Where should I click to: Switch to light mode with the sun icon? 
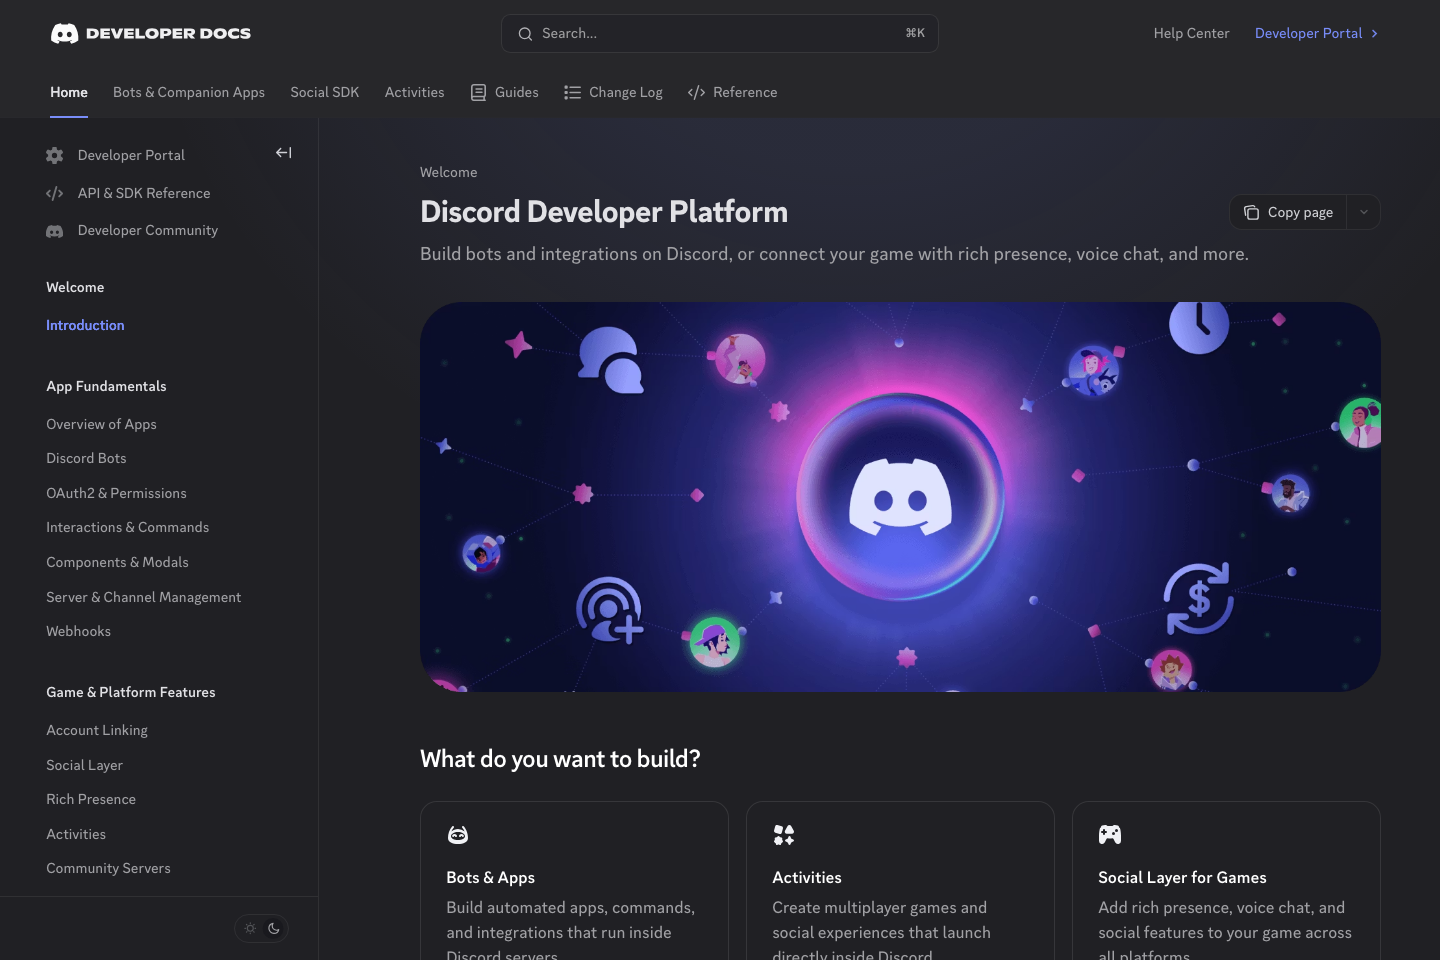250,928
